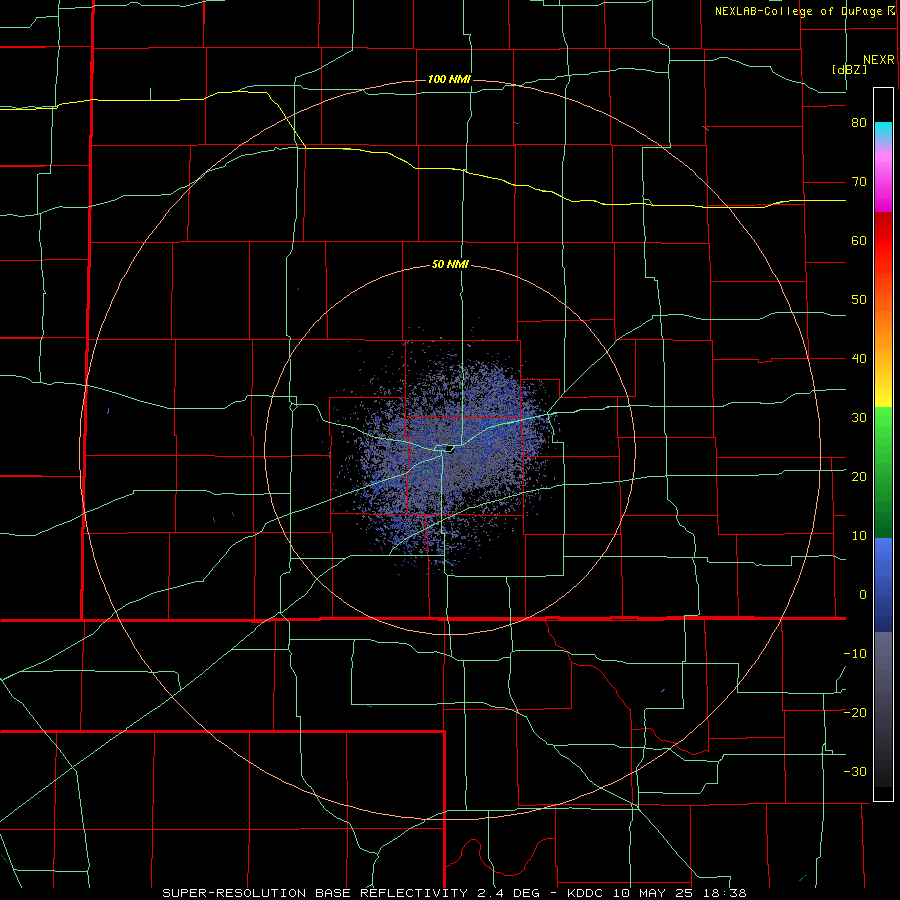This screenshot has height=900, width=900.
Task: Click the 60 dBZ scale value
Action: [859, 240]
